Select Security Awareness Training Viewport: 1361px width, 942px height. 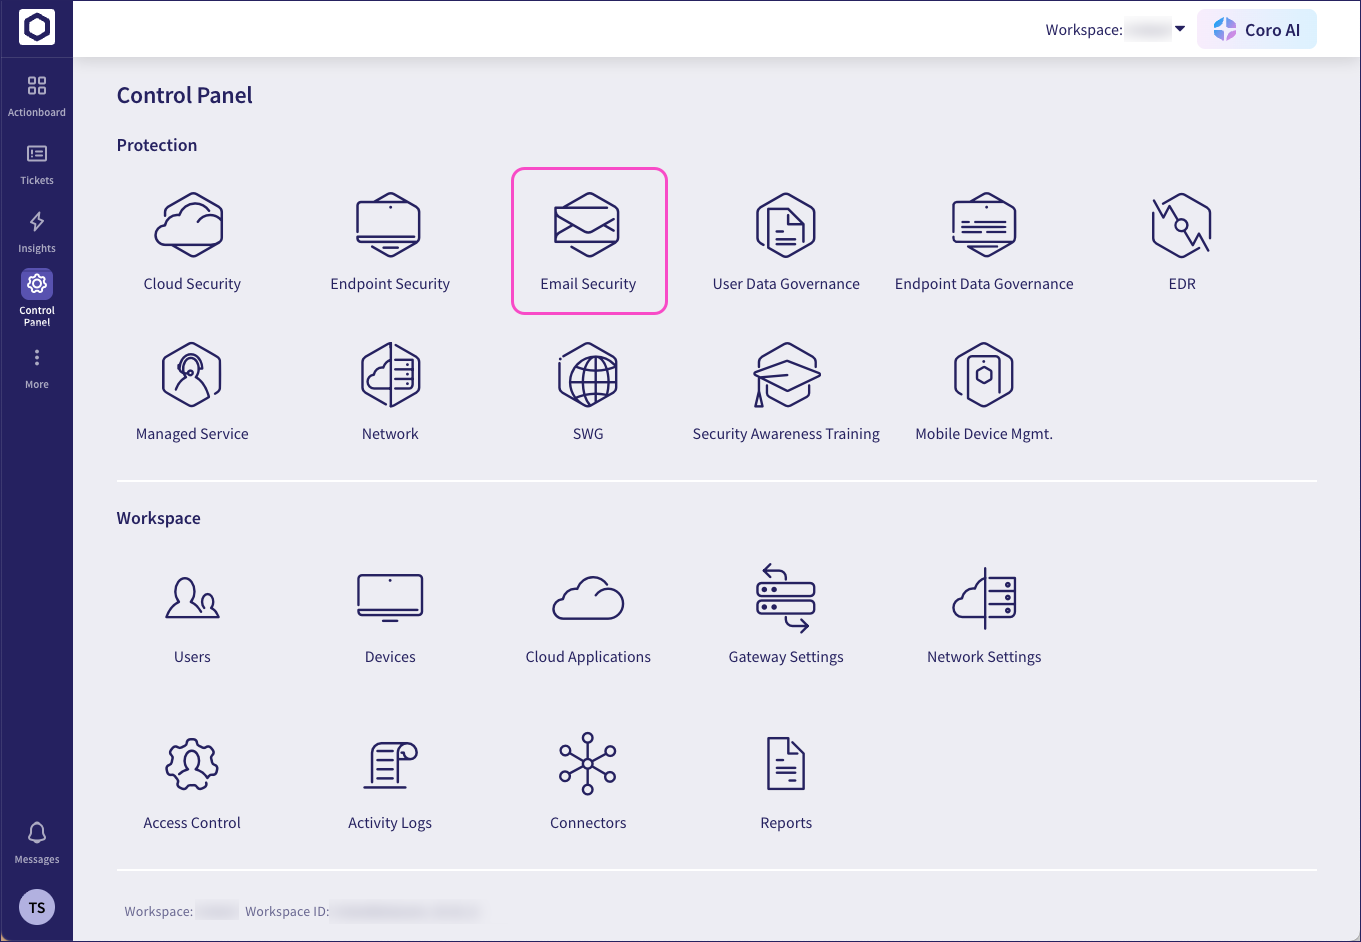(786, 390)
